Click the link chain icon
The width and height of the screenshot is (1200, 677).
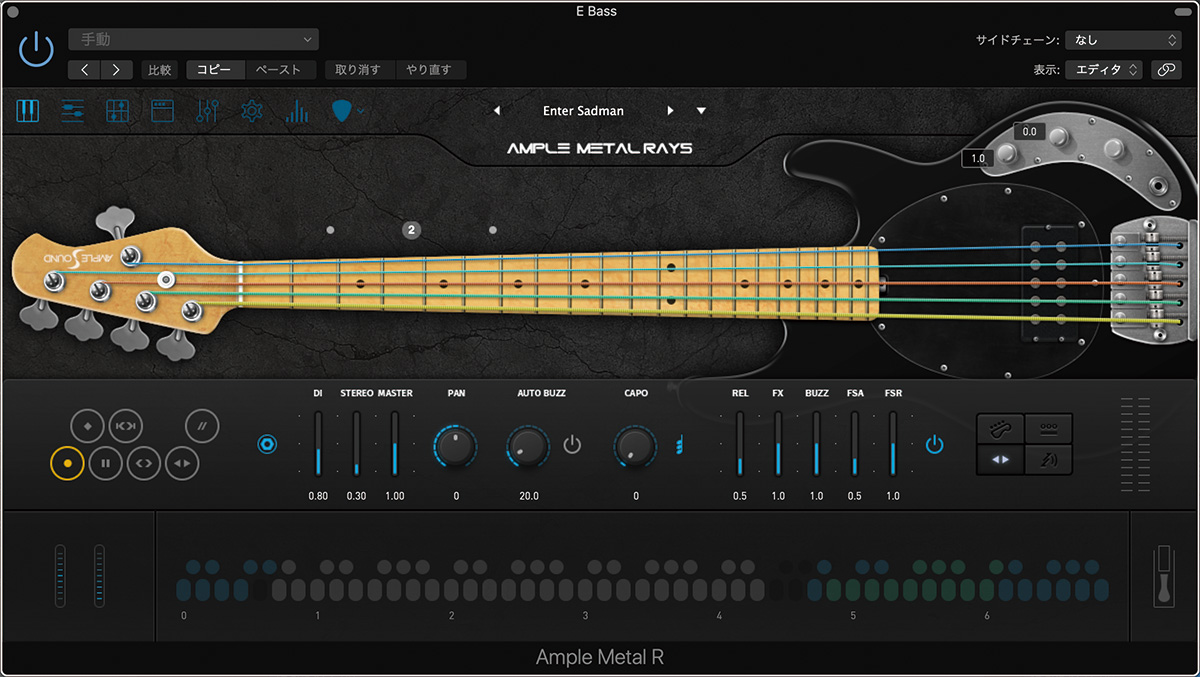tap(1166, 70)
